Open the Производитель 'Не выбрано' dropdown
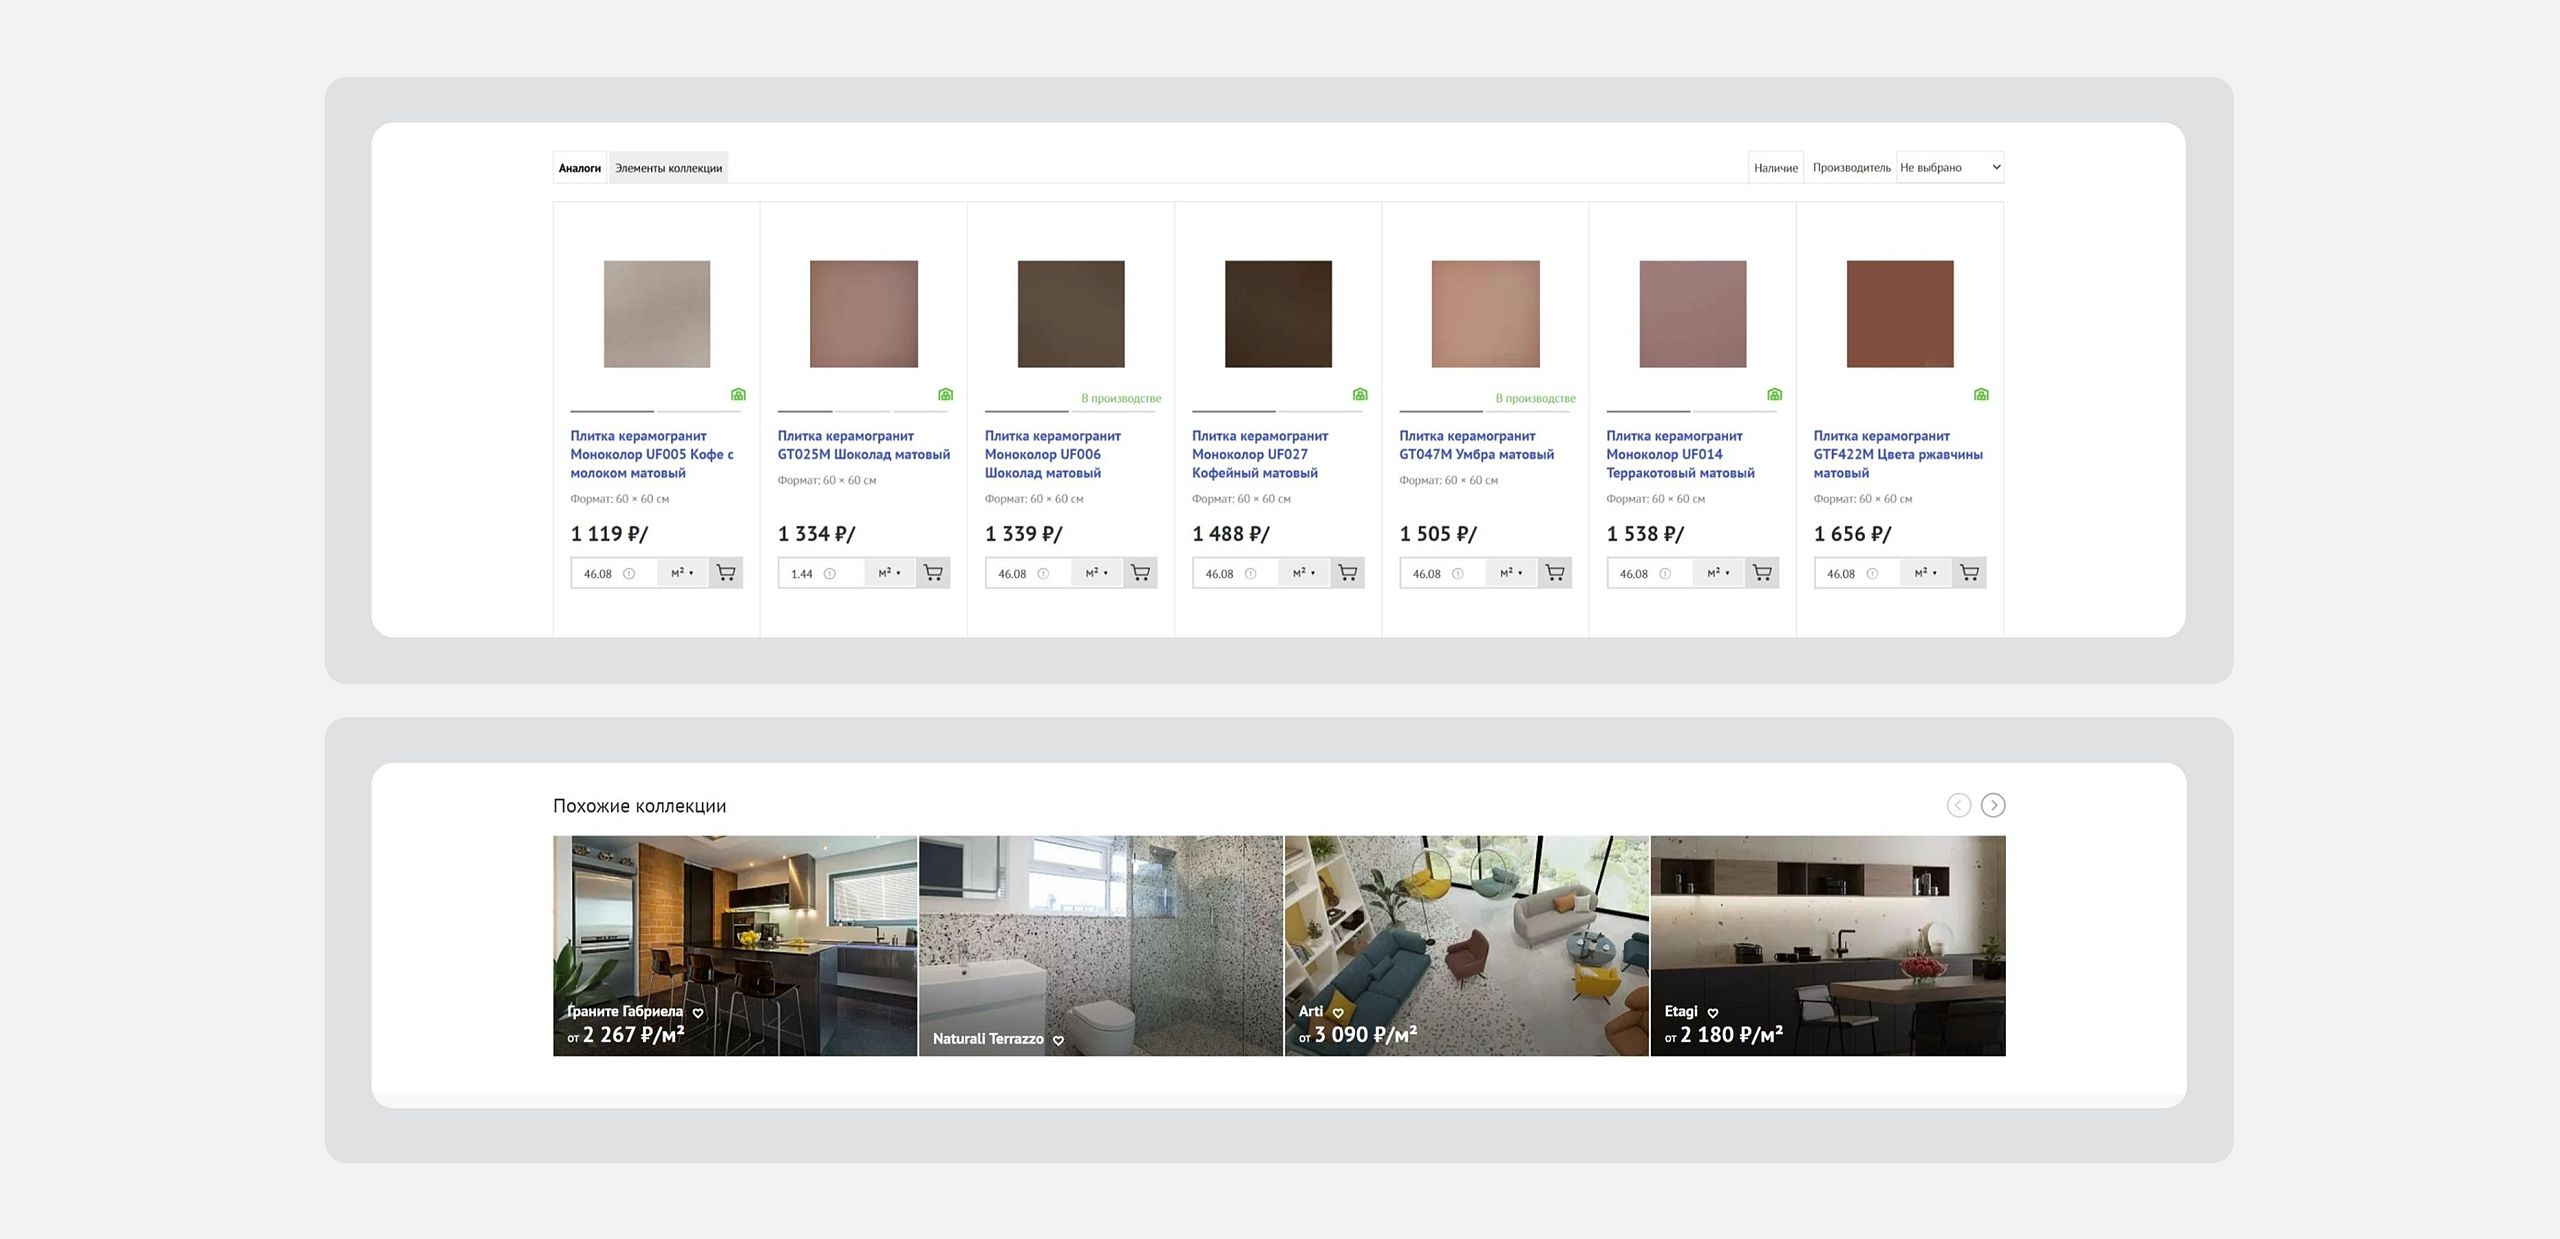The height and width of the screenshot is (1239, 2560). pyautogui.click(x=1949, y=167)
